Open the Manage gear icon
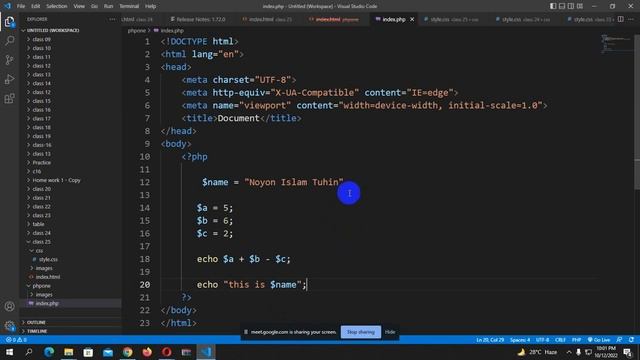Screen dimensions: 640x360 coord(9,325)
